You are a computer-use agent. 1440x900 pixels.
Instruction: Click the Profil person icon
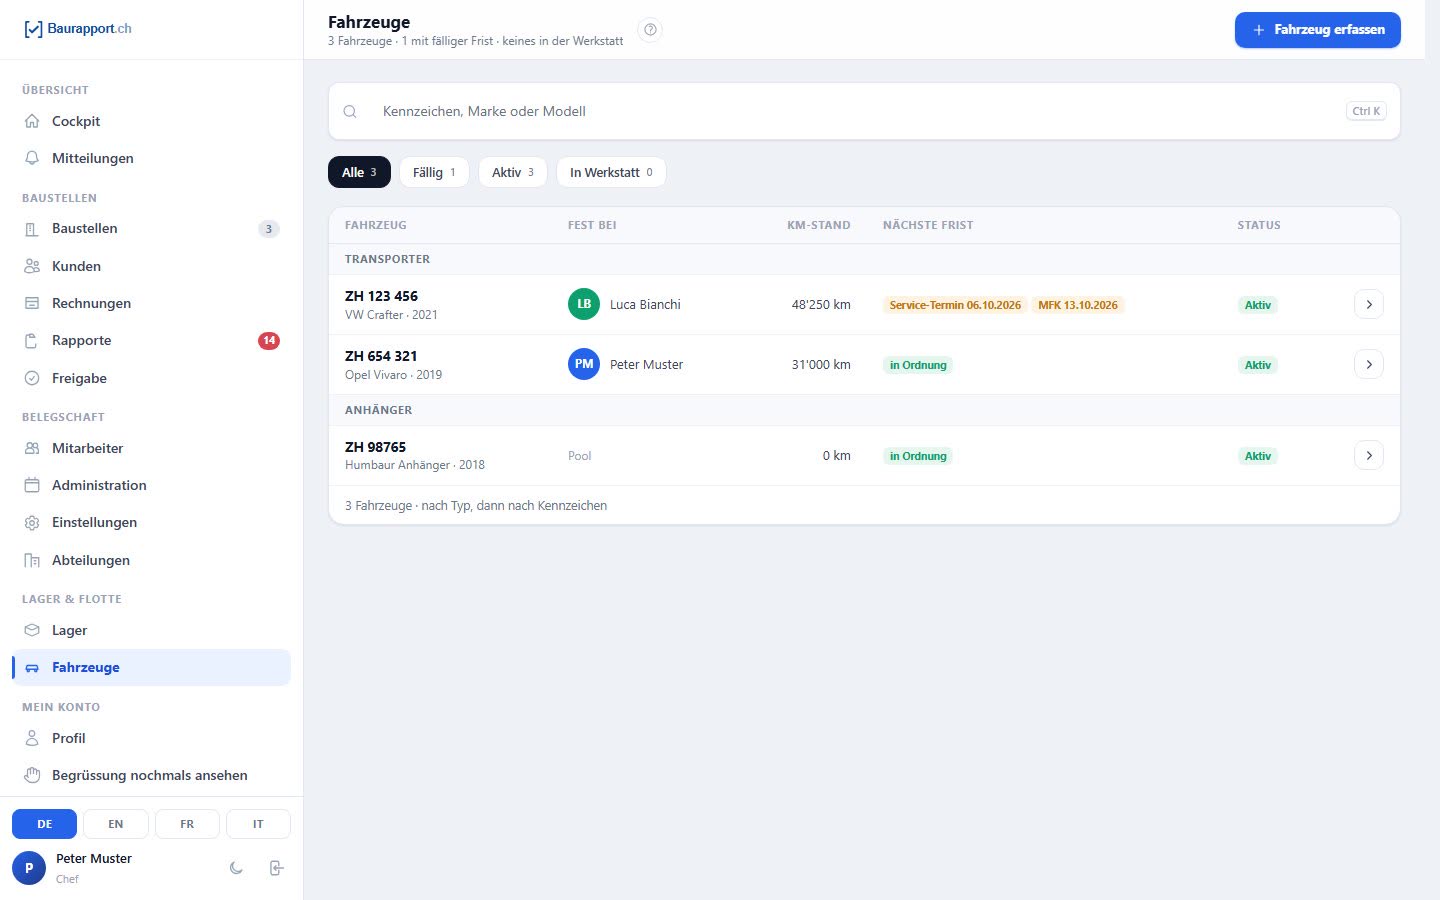coord(32,738)
